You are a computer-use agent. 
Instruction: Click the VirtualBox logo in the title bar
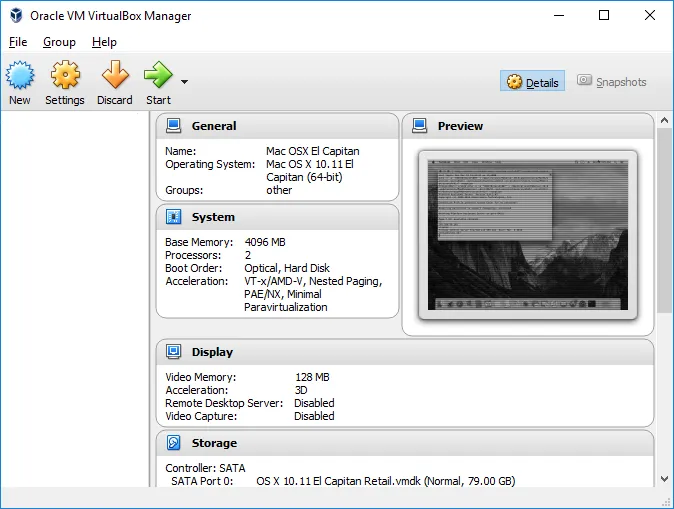click(x=16, y=15)
